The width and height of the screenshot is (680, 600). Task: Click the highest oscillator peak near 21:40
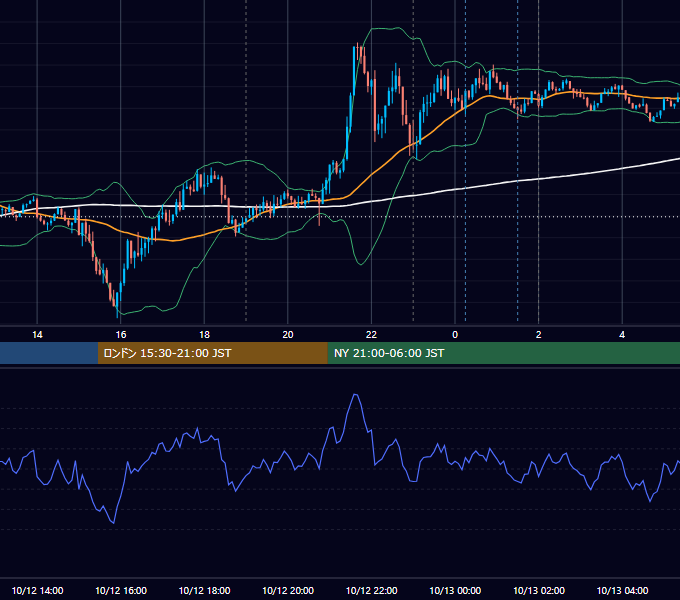[356, 395]
